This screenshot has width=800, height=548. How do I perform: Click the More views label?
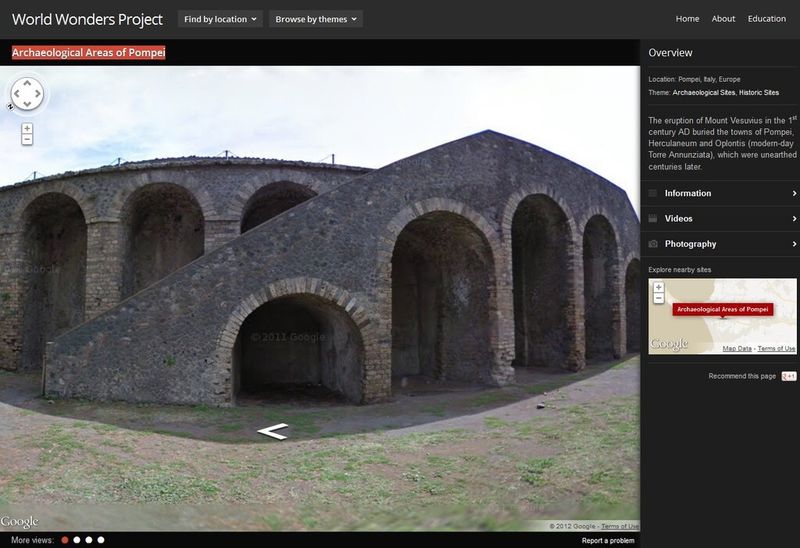pyautogui.click(x=32, y=540)
